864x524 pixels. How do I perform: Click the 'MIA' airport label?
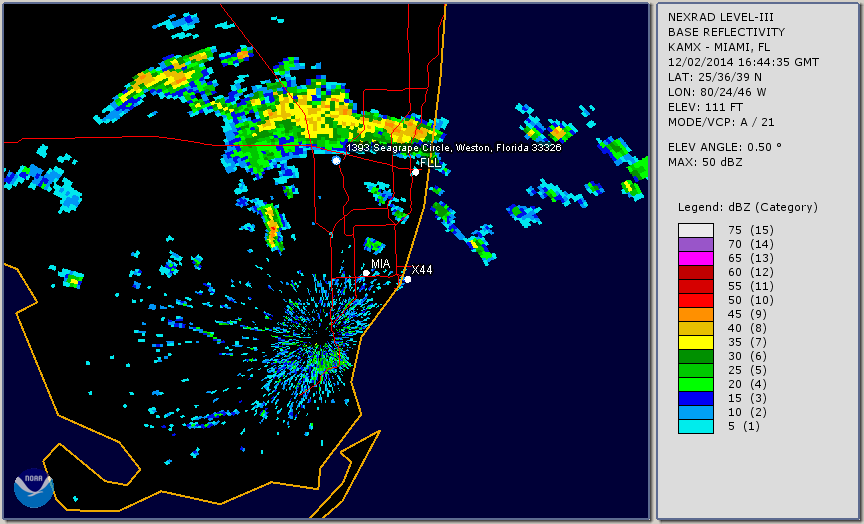pos(380,264)
